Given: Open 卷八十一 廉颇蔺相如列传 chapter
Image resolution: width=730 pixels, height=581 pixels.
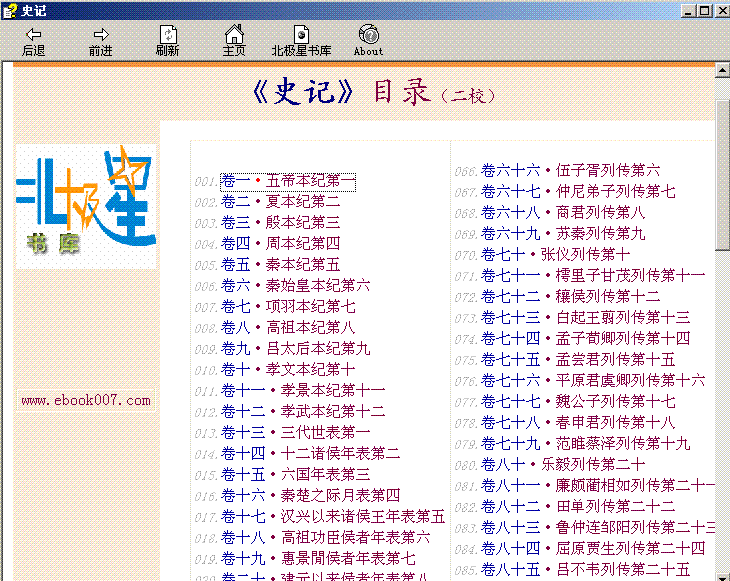Looking at the screenshot, I should pyautogui.click(x=598, y=486).
